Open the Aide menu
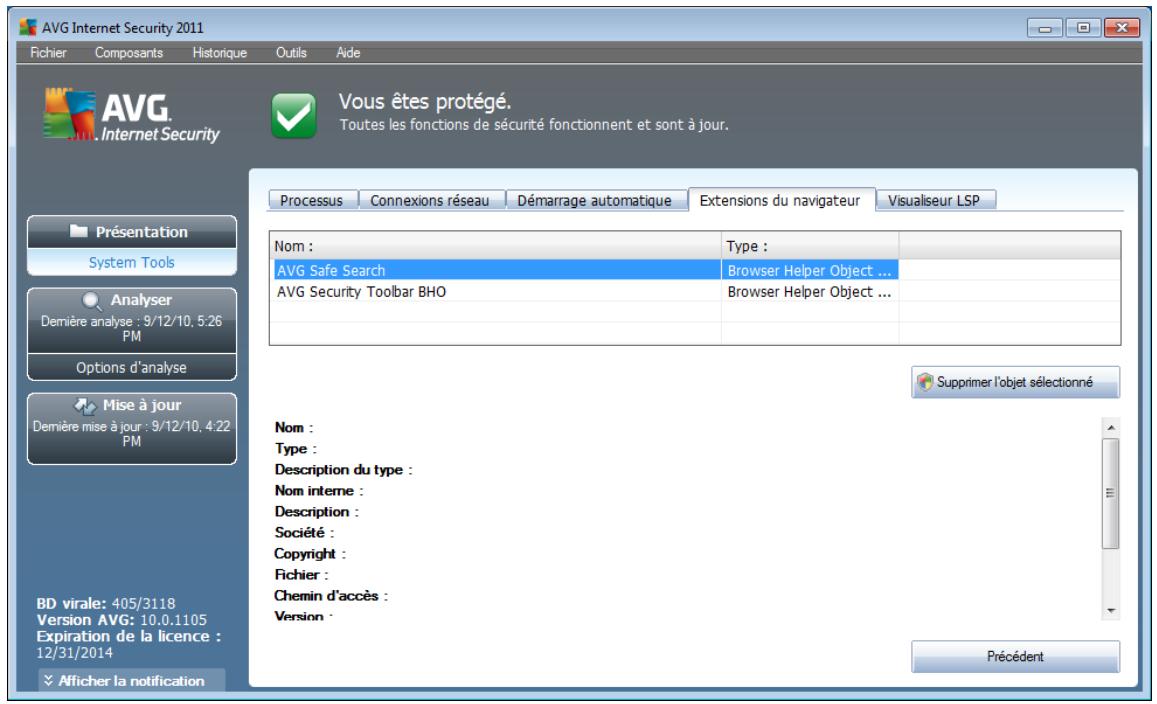 click(x=348, y=52)
